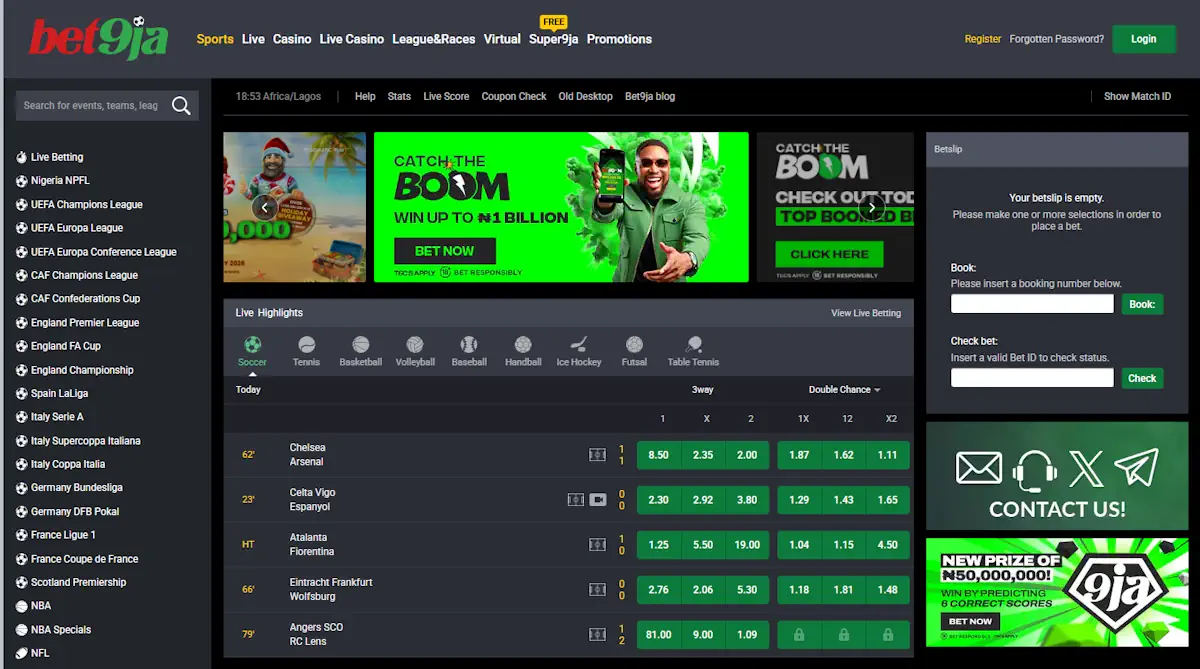
Task: Click the Login button
Action: 1143,38
